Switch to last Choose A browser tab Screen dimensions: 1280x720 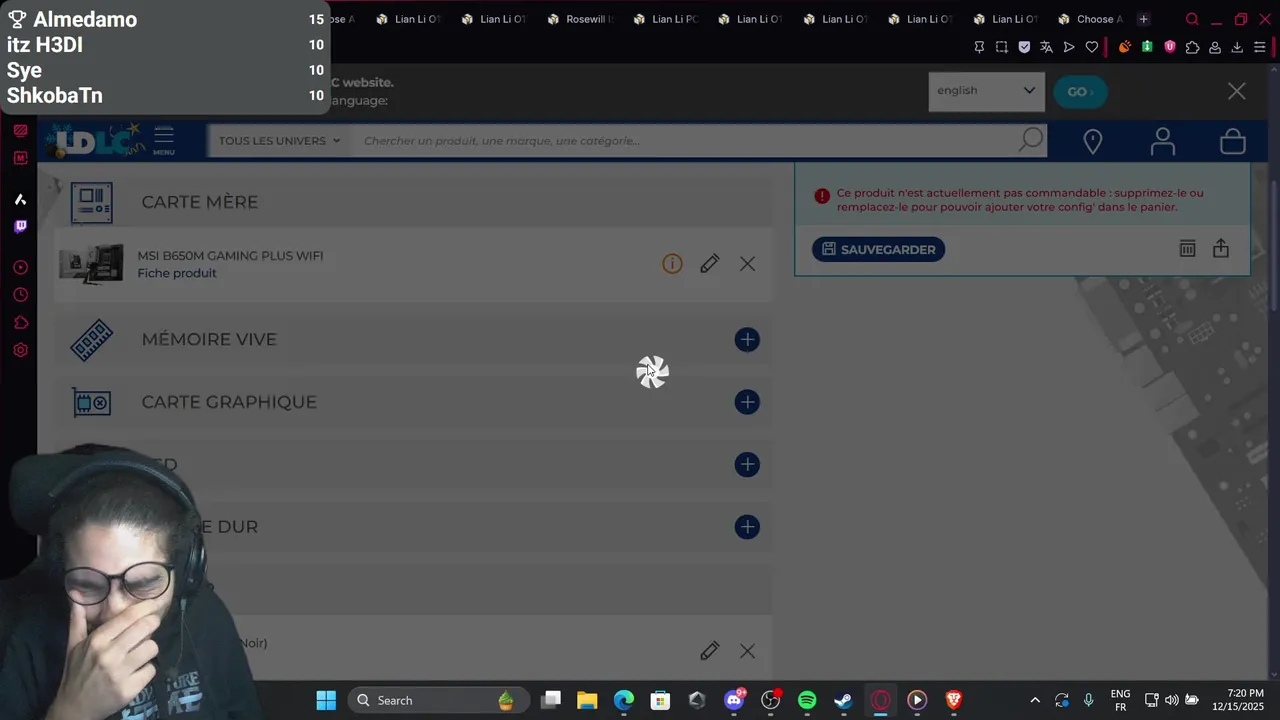(1090, 19)
